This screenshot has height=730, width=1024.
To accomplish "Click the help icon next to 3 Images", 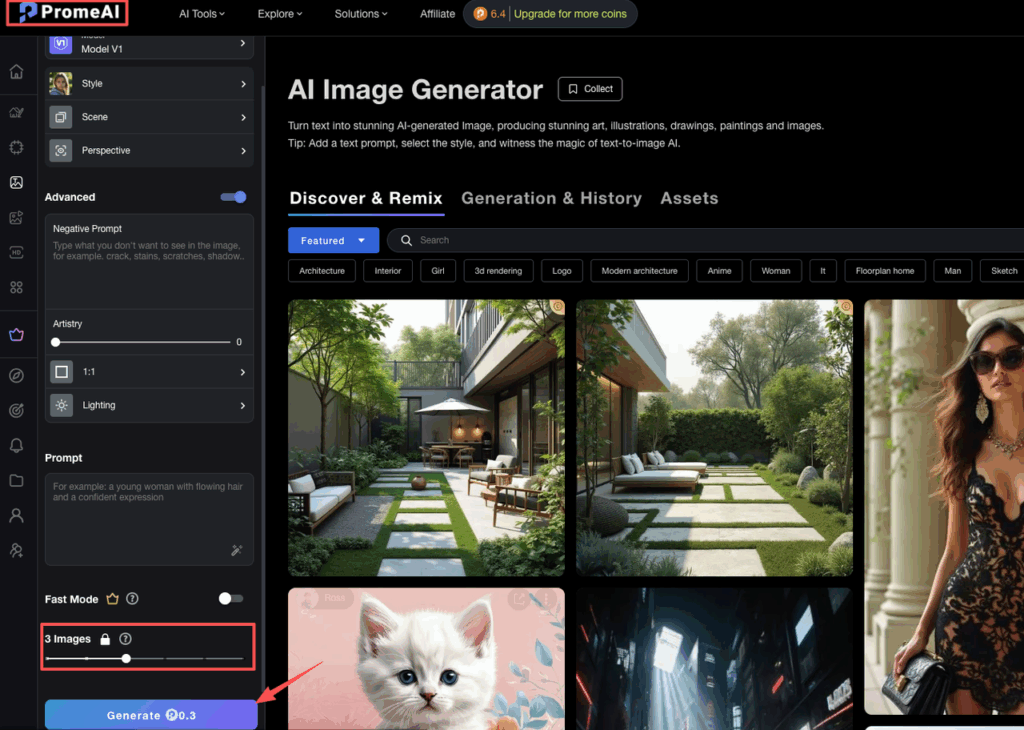I will tap(125, 639).
